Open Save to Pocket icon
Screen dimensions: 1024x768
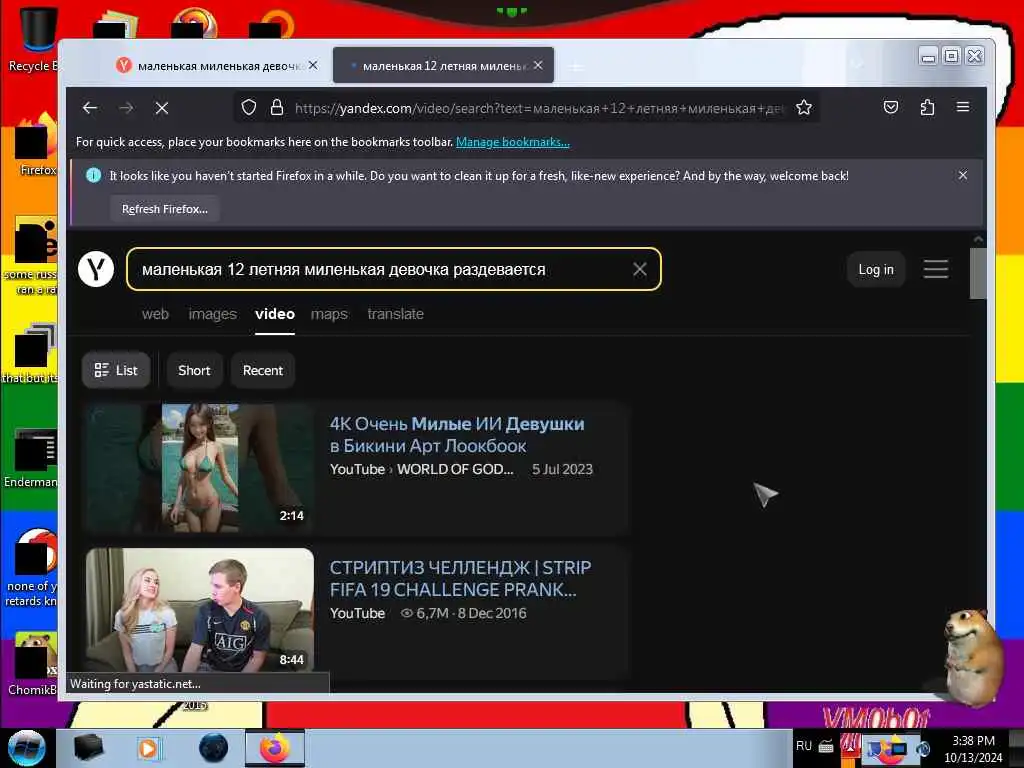pos(891,107)
